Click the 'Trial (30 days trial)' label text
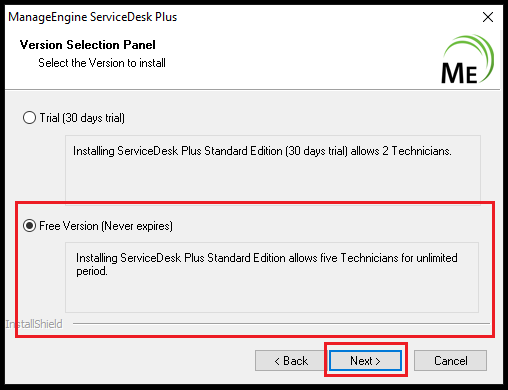The height and width of the screenshot is (390, 508). (x=82, y=118)
